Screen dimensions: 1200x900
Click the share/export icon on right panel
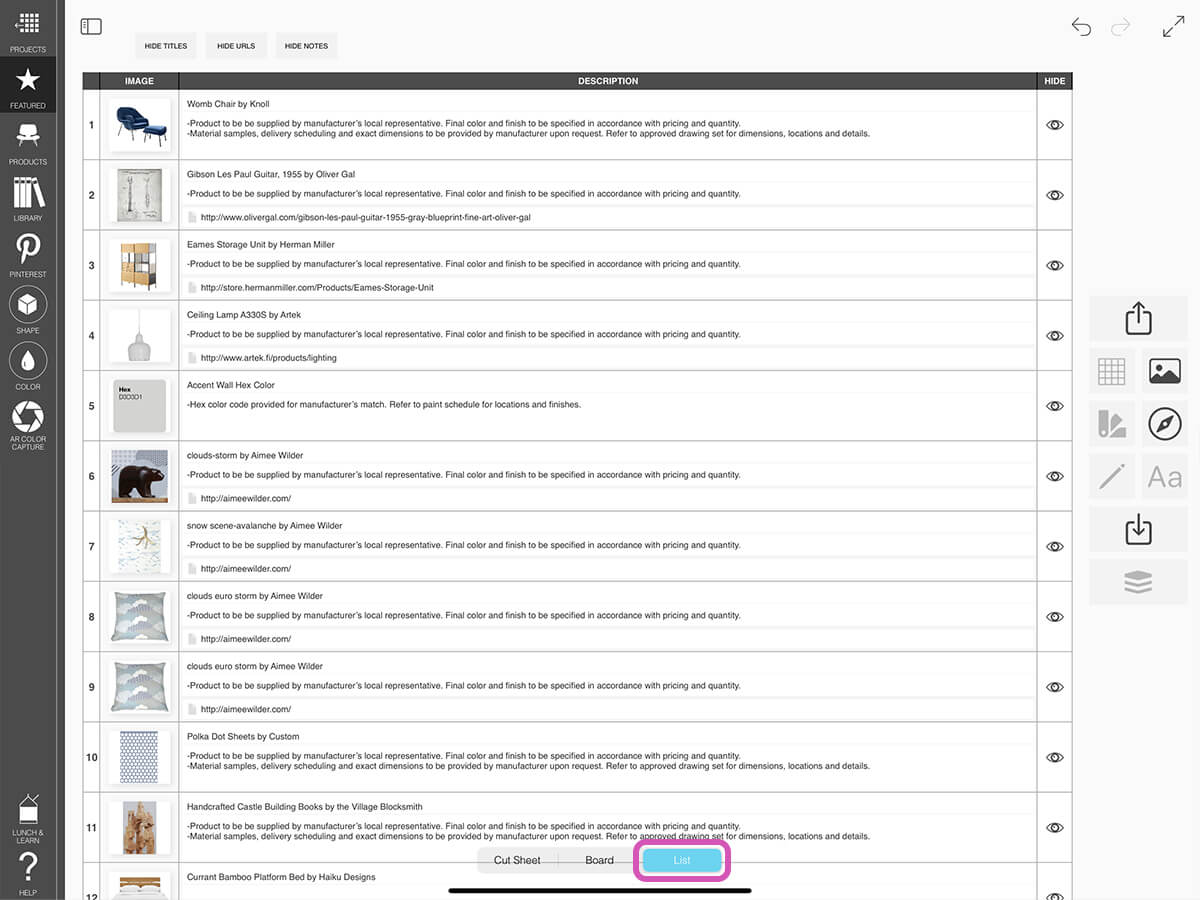click(x=1138, y=319)
